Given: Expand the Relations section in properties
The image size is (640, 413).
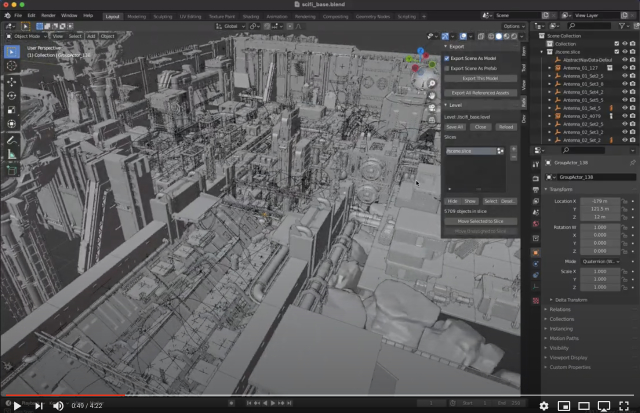Looking at the screenshot, I should pyautogui.click(x=559, y=309).
